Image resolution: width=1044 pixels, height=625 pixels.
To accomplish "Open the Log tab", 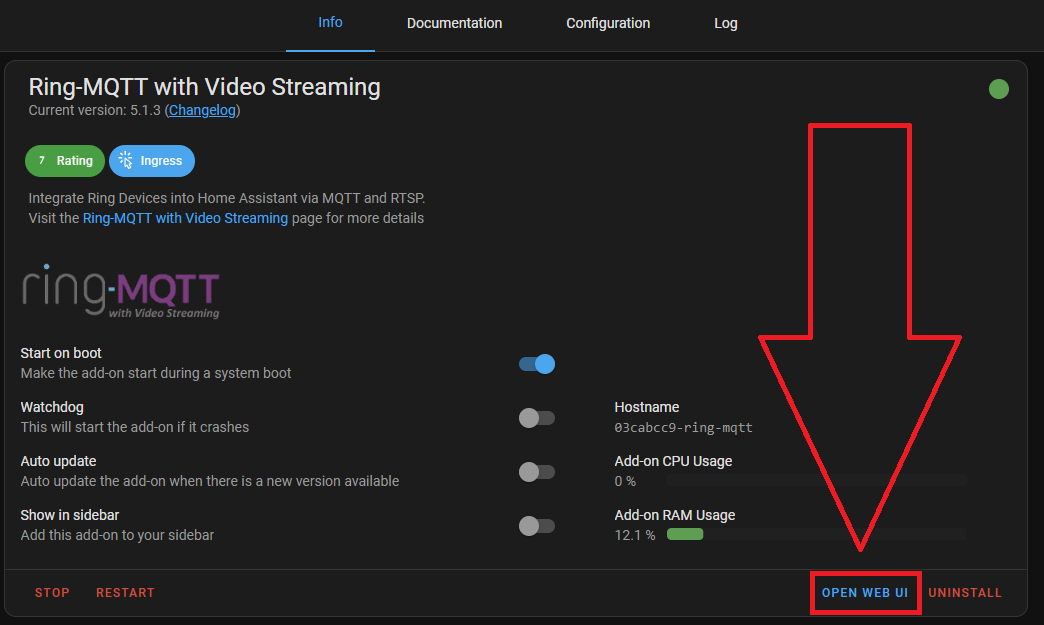I will pyautogui.click(x=725, y=23).
